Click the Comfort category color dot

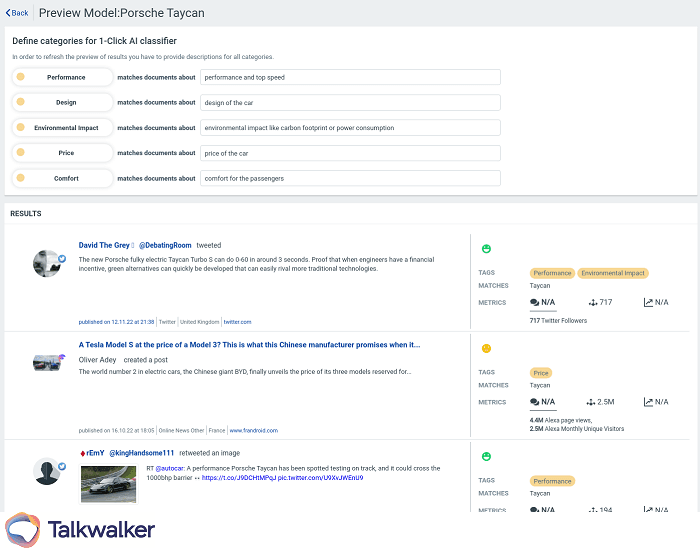tap(21, 178)
